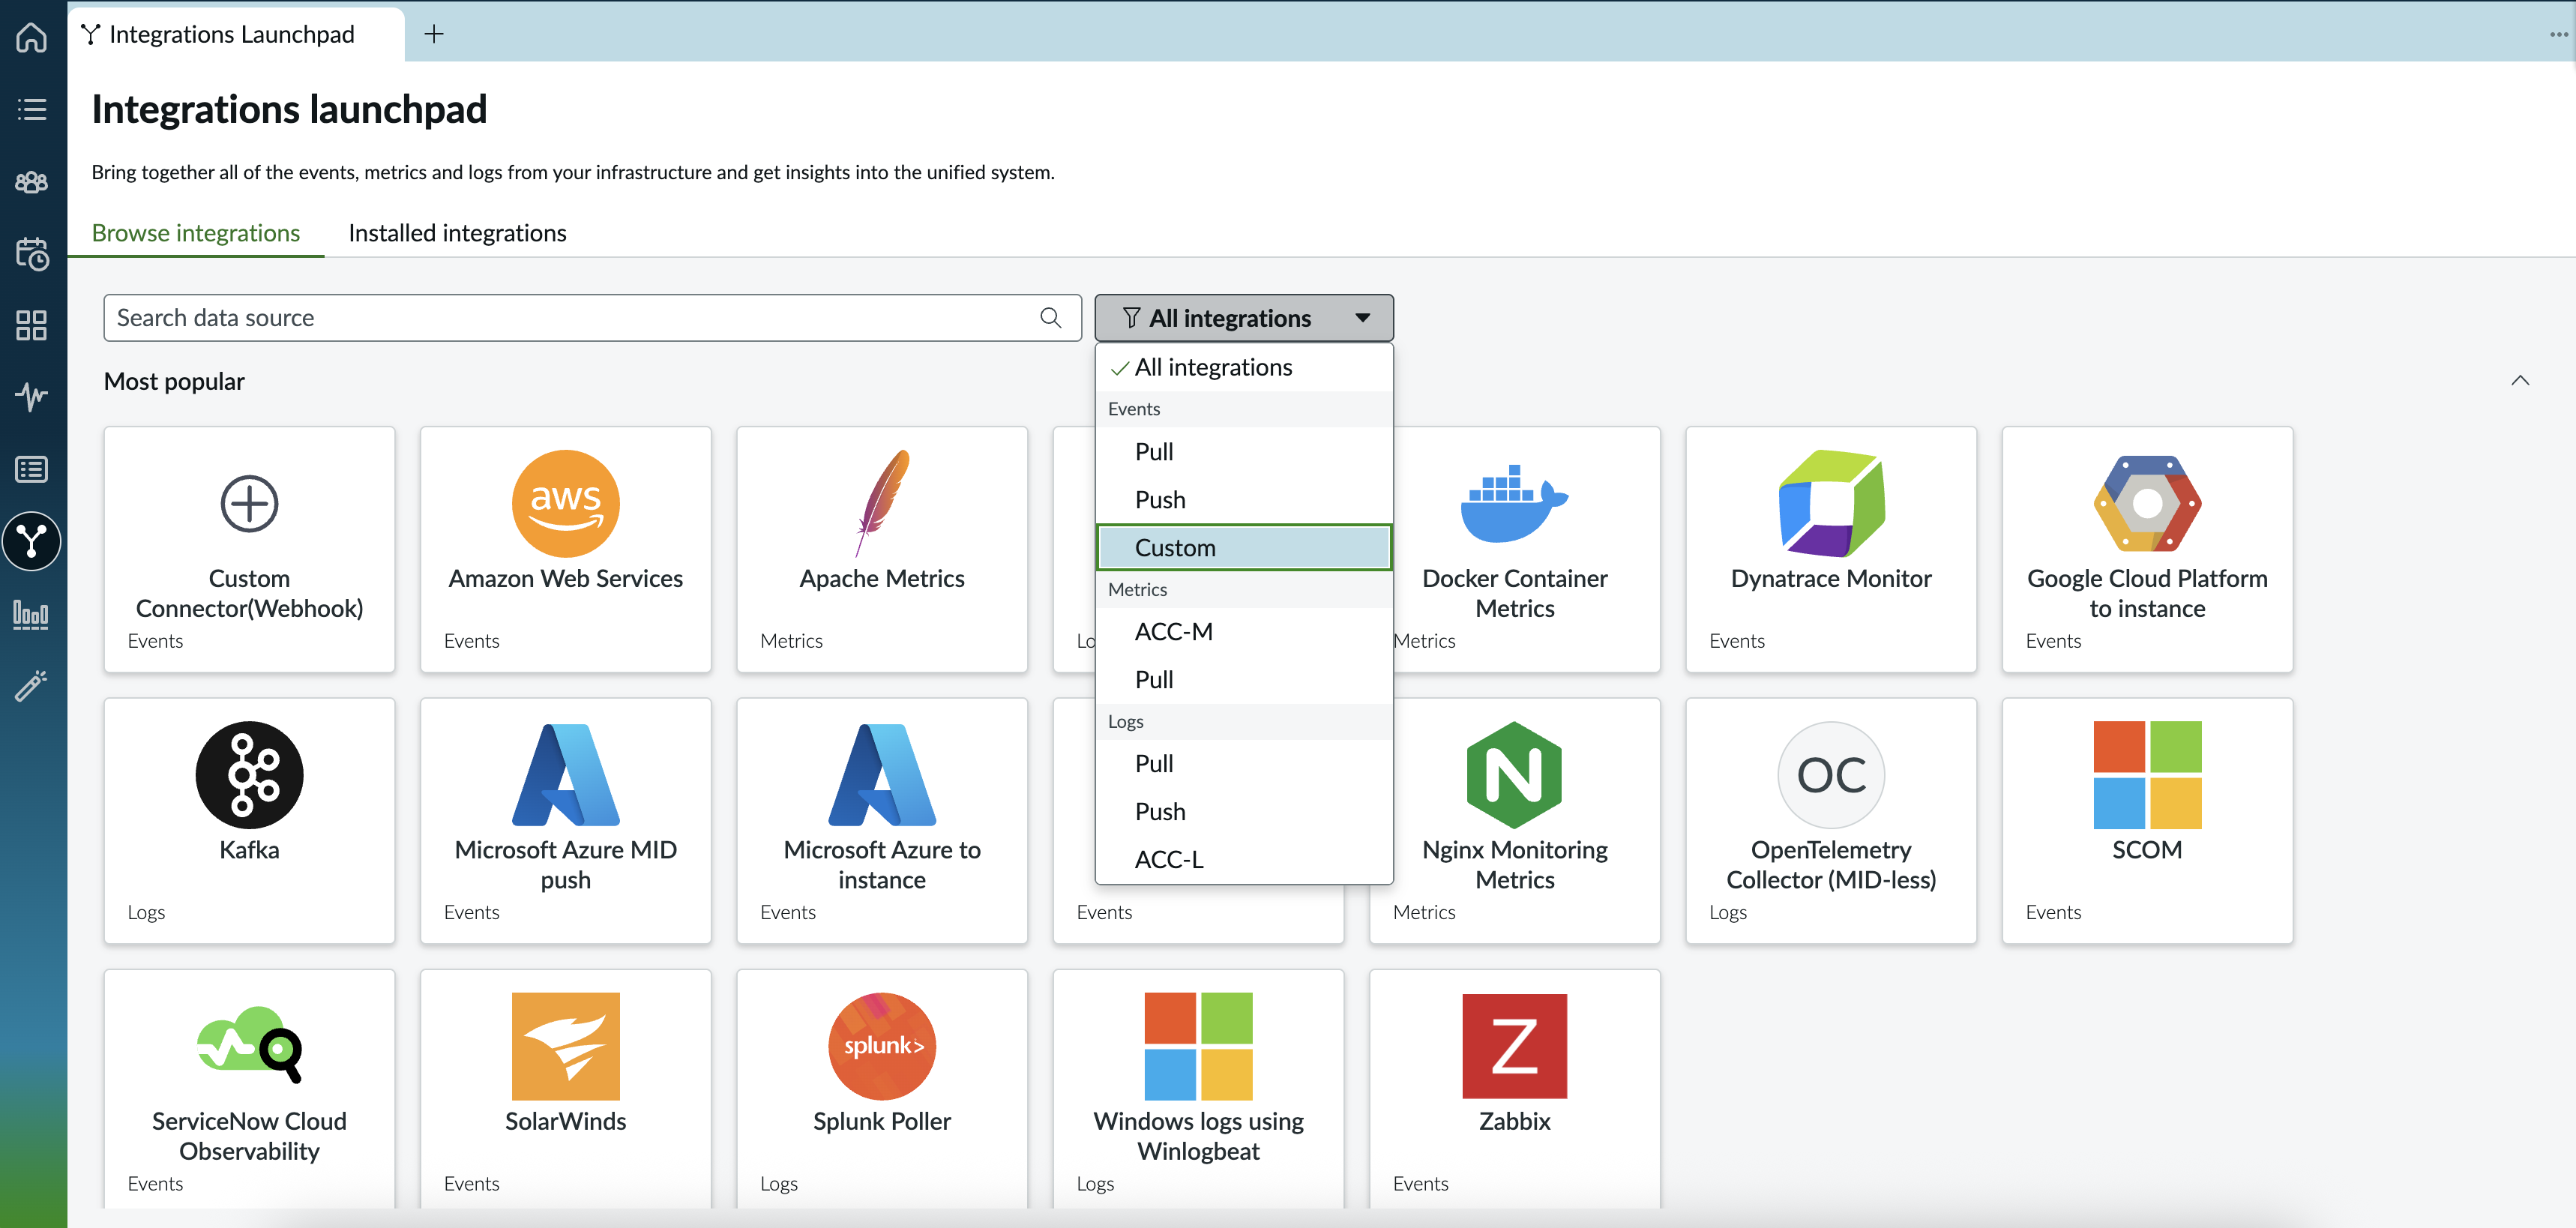The width and height of the screenshot is (2576, 1228).
Task: Open a new tab with plus button
Action: click(x=434, y=34)
